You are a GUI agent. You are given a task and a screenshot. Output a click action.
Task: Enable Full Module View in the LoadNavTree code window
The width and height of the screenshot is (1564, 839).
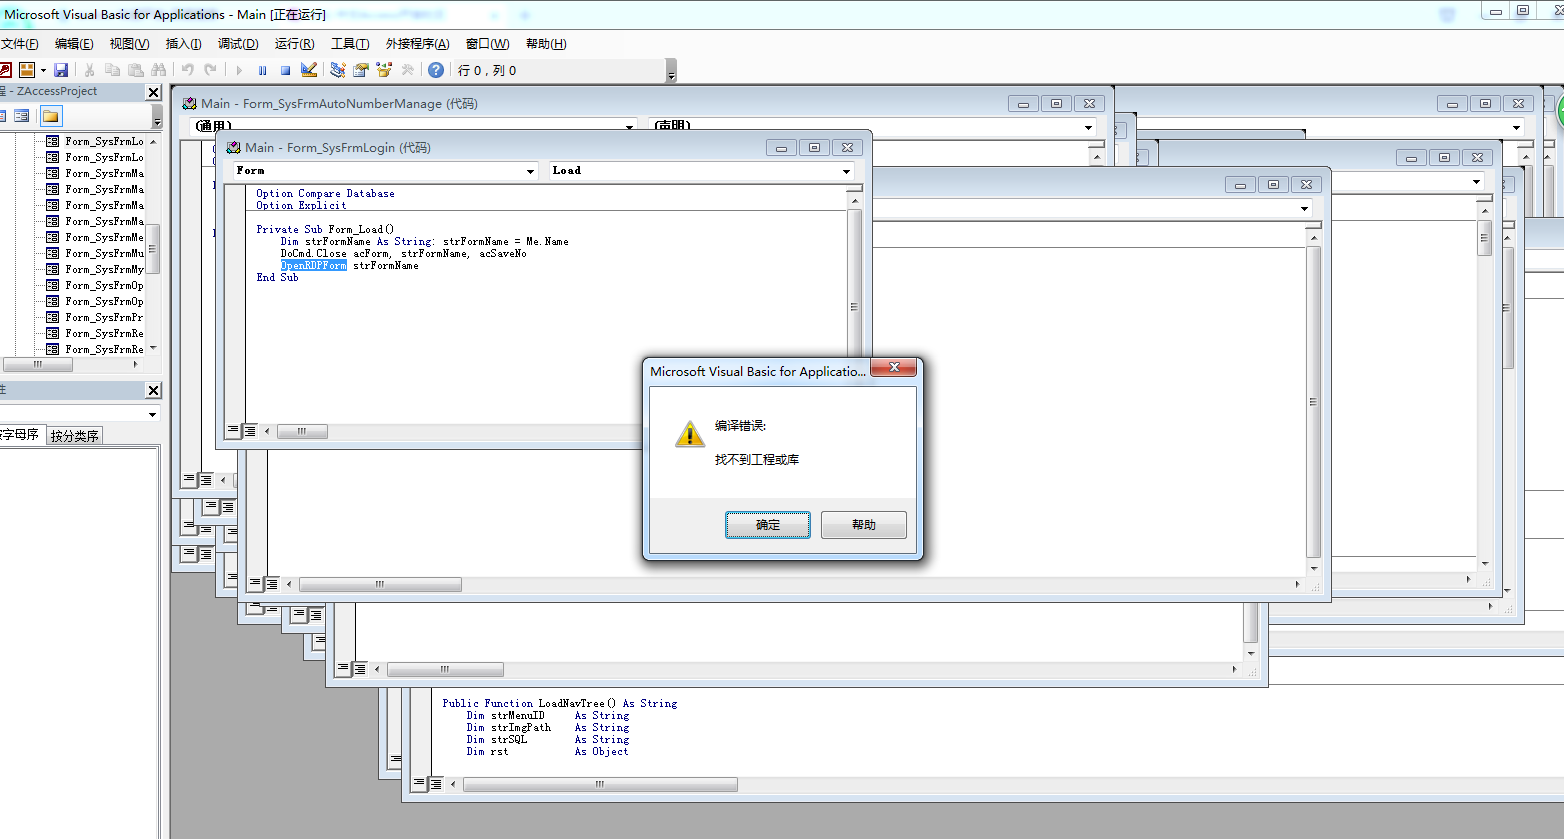[436, 784]
